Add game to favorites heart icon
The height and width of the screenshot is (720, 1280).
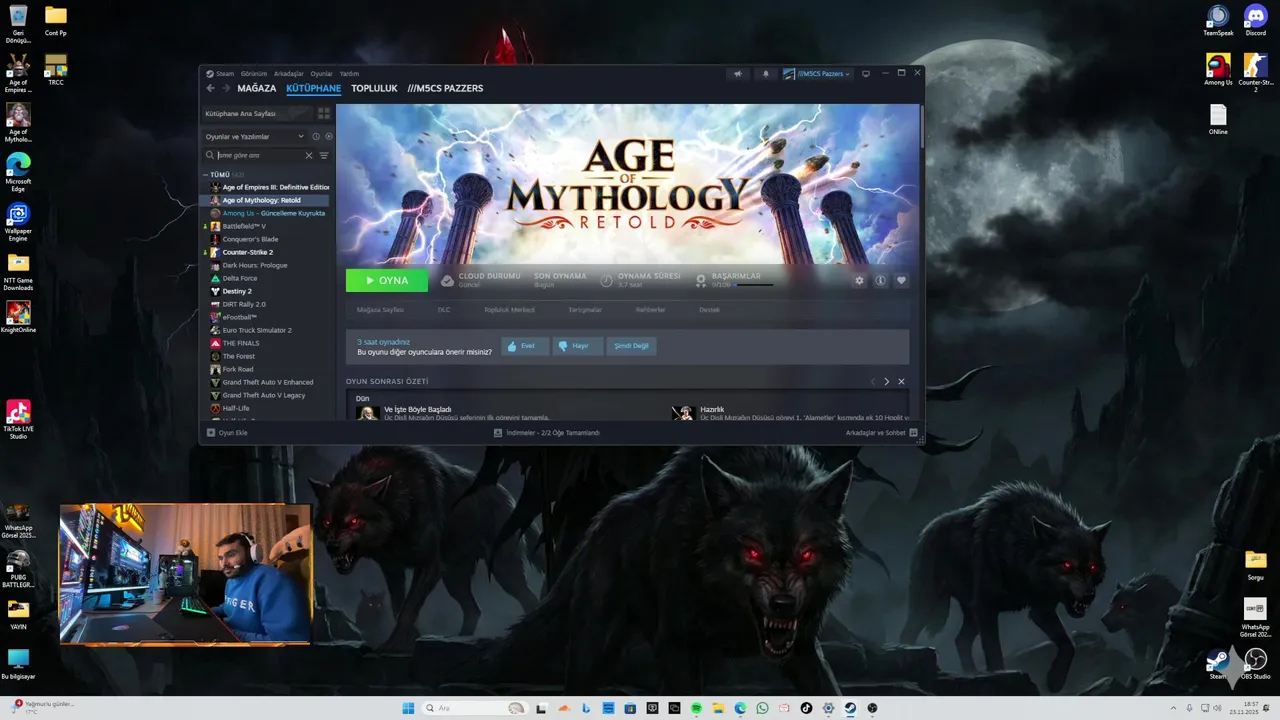[x=901, y=281]
